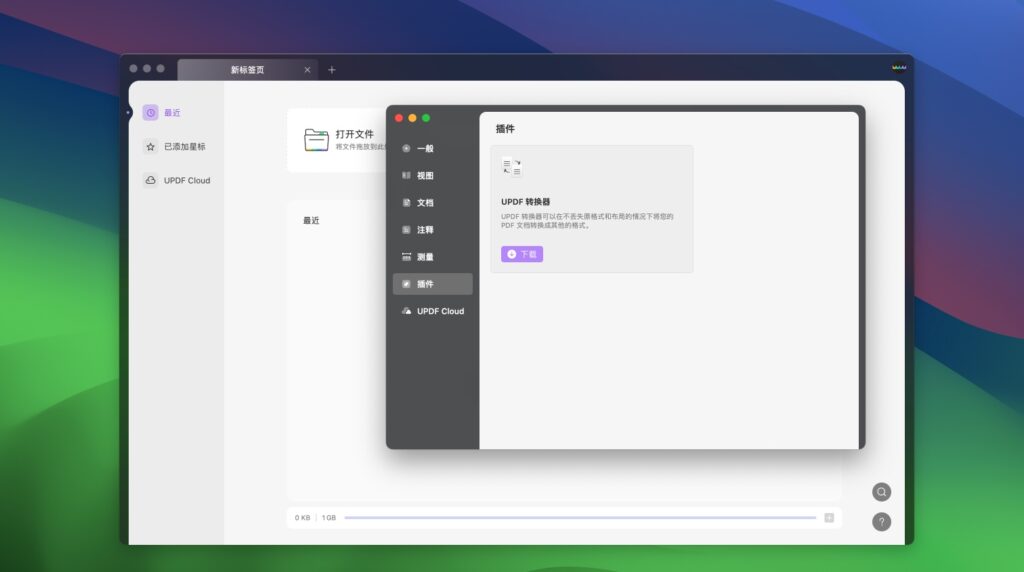Click the cloud icon in main sidebar
The width and height of the screenshot is (1024, 572).
[x=150, y=180]
